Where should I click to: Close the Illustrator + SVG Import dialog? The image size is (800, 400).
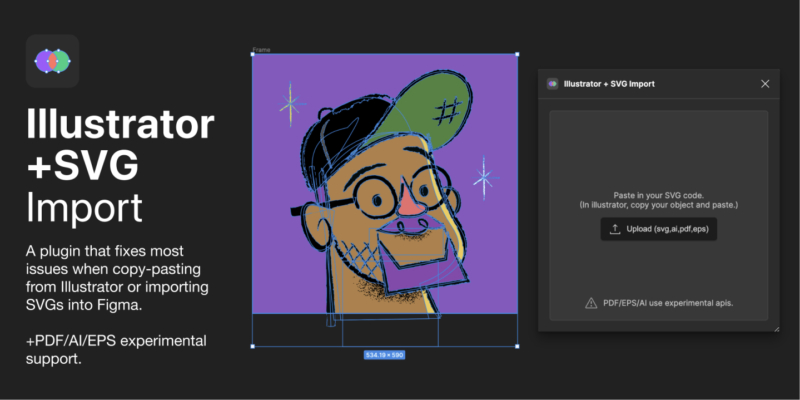tap(765, 84)
